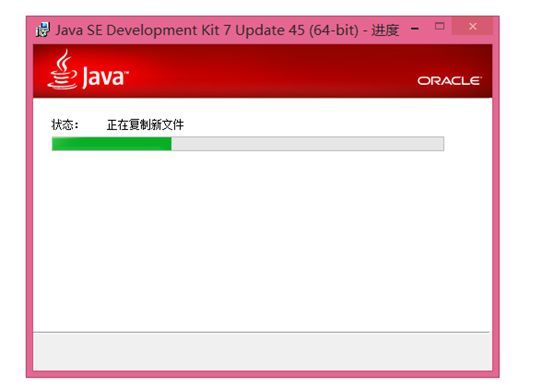The height and width of the screenshot is (389, 554).
Task: Click the ORACLE logo in the banner
Action: (449, 81)
